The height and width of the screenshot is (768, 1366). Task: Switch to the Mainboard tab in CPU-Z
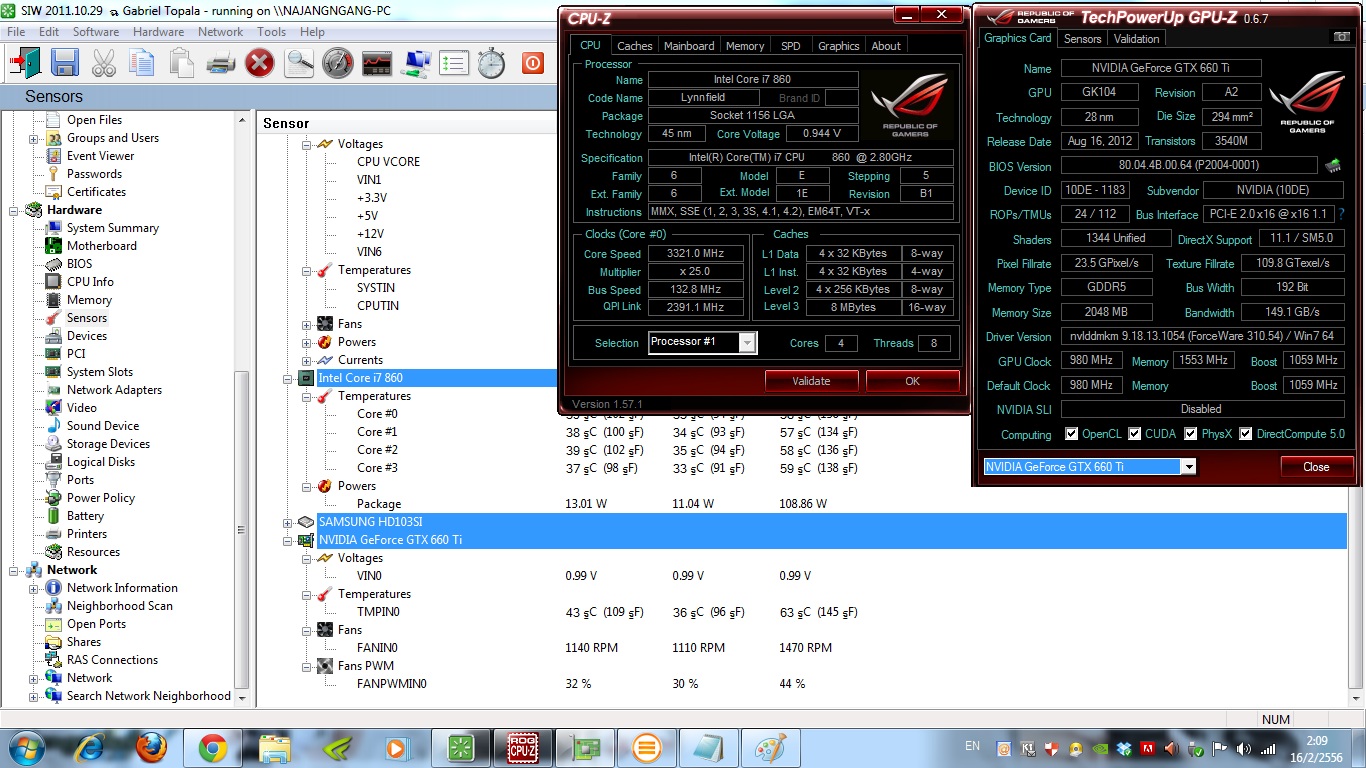tap(689, 46)
